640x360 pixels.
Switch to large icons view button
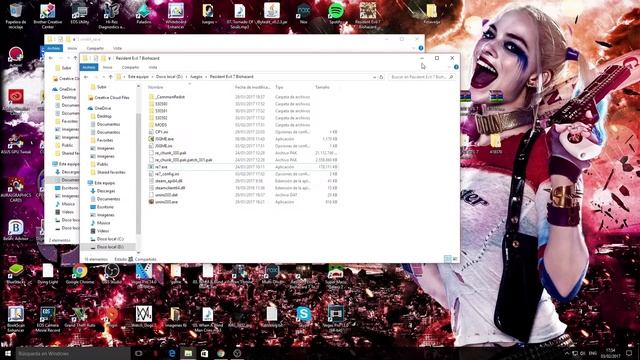(x=455, y=259)
